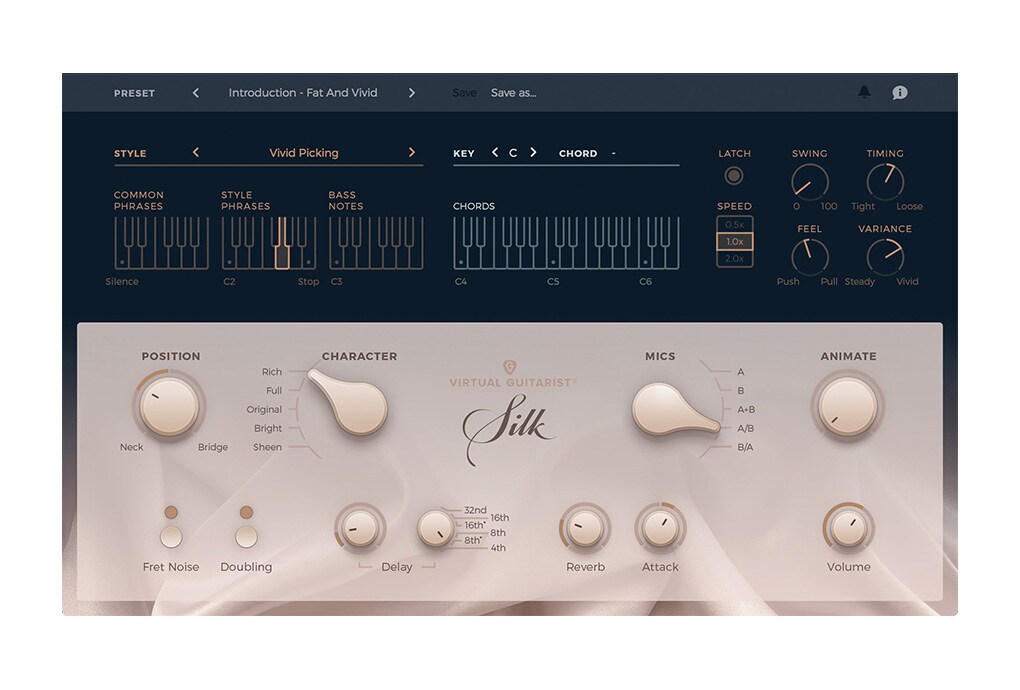Select mic option A+B

pos(746,410)
